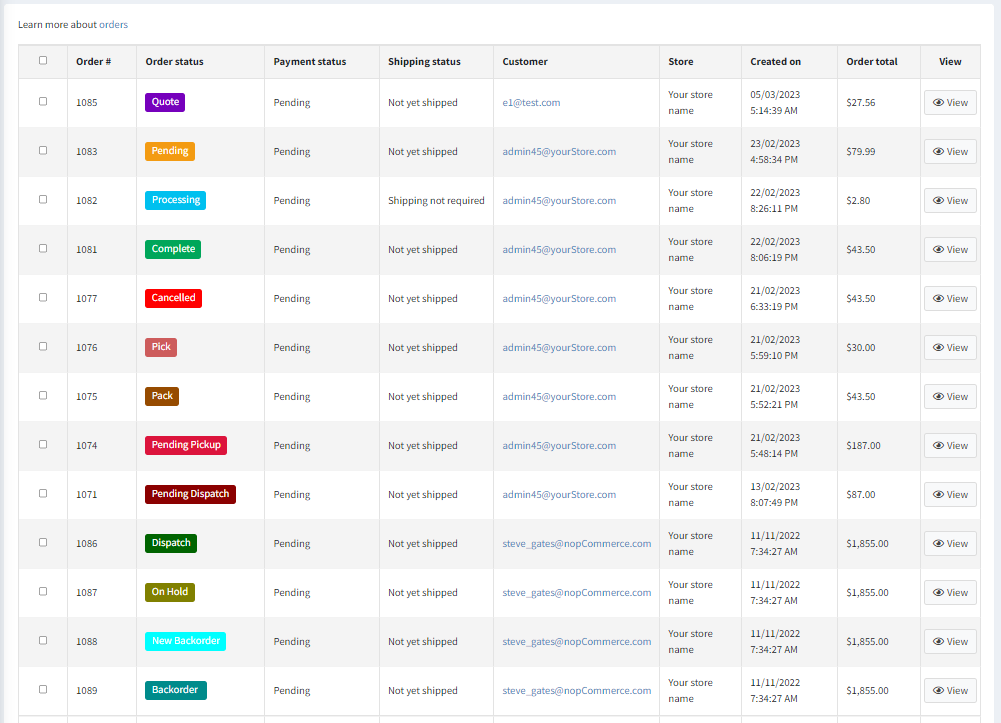Toggle the select-all checkbox in table header

point(43,60)
